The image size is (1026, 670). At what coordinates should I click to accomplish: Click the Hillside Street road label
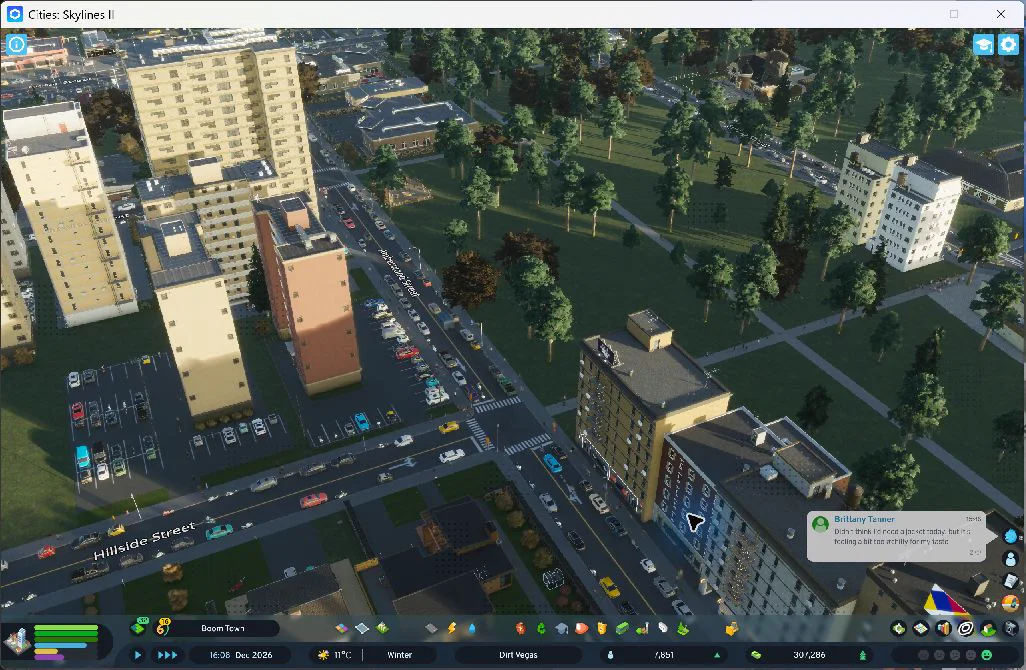[x=145, y=540]
